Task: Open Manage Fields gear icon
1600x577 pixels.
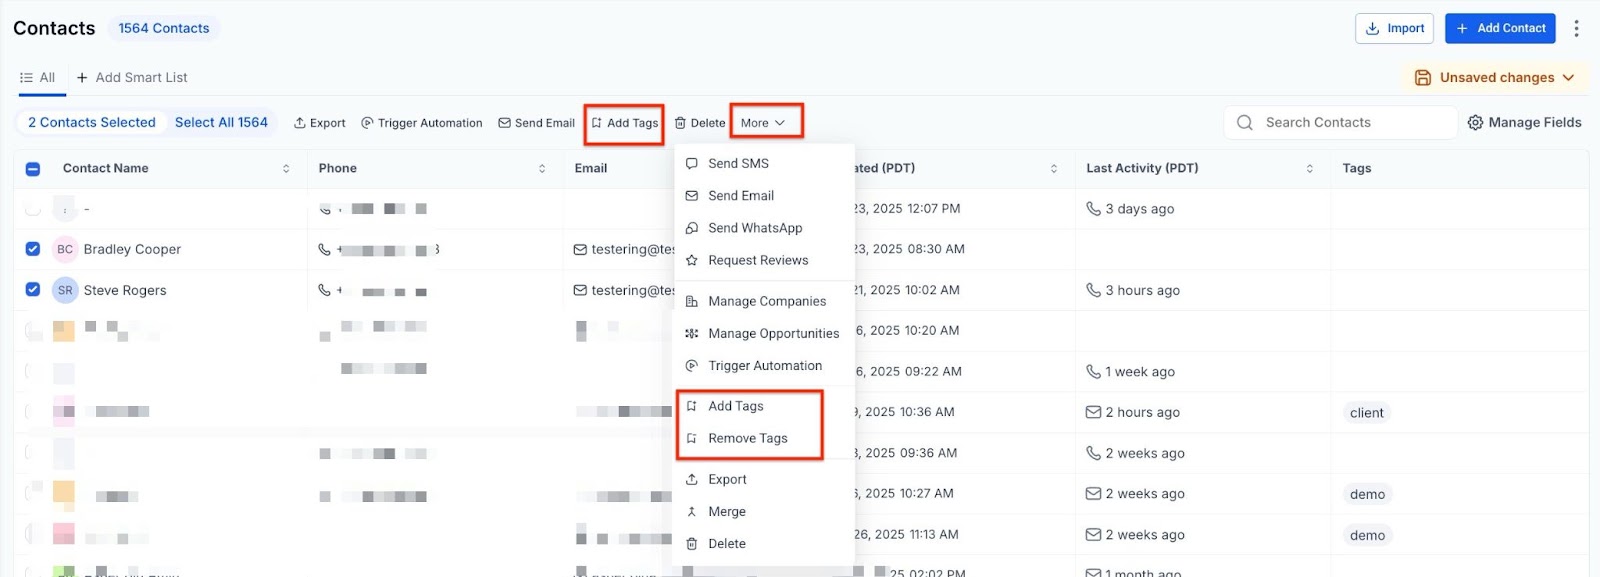Action: pyautogui.click(x=1475, y=122)
